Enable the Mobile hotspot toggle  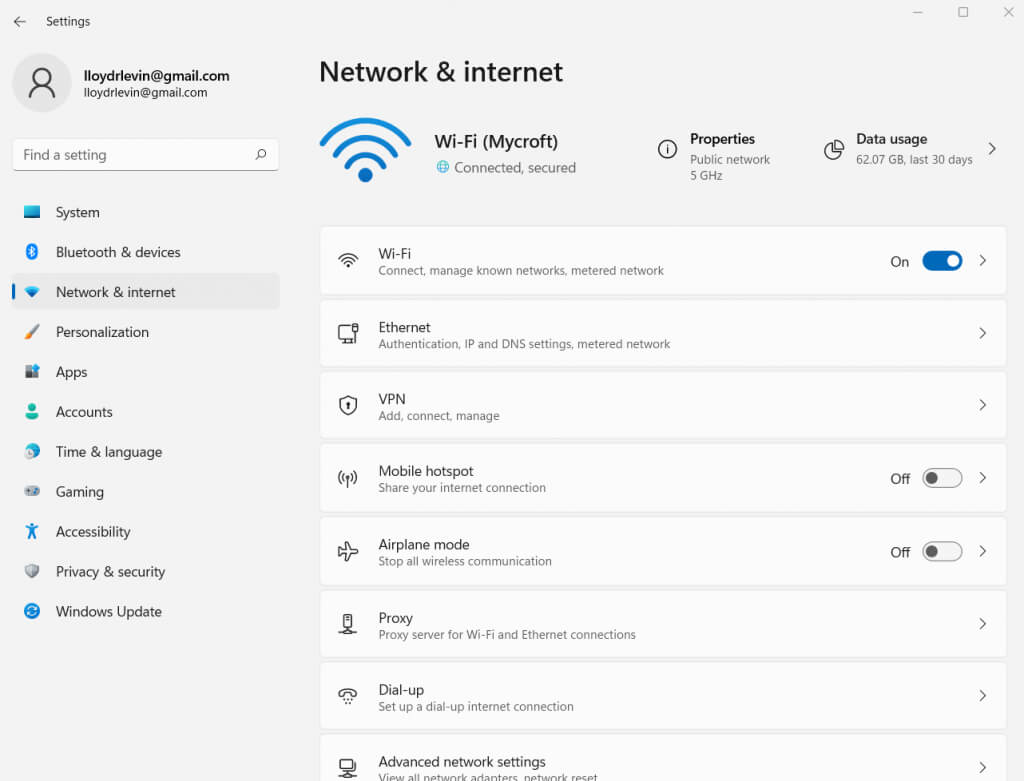coord(942,478)
